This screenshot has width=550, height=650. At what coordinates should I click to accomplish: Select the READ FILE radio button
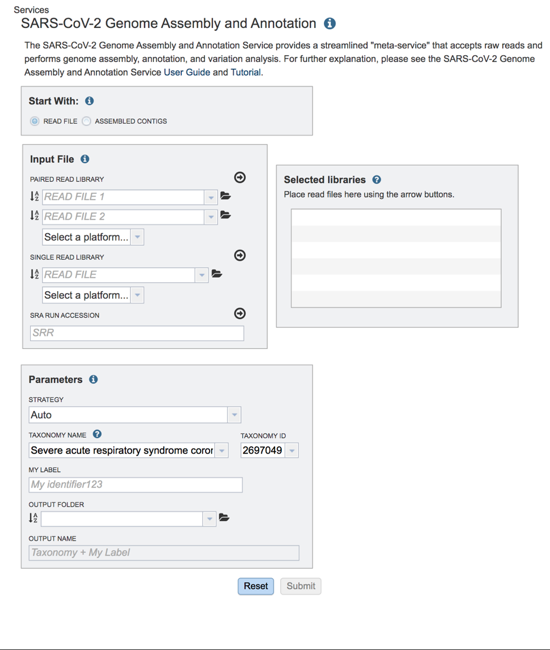34,121
